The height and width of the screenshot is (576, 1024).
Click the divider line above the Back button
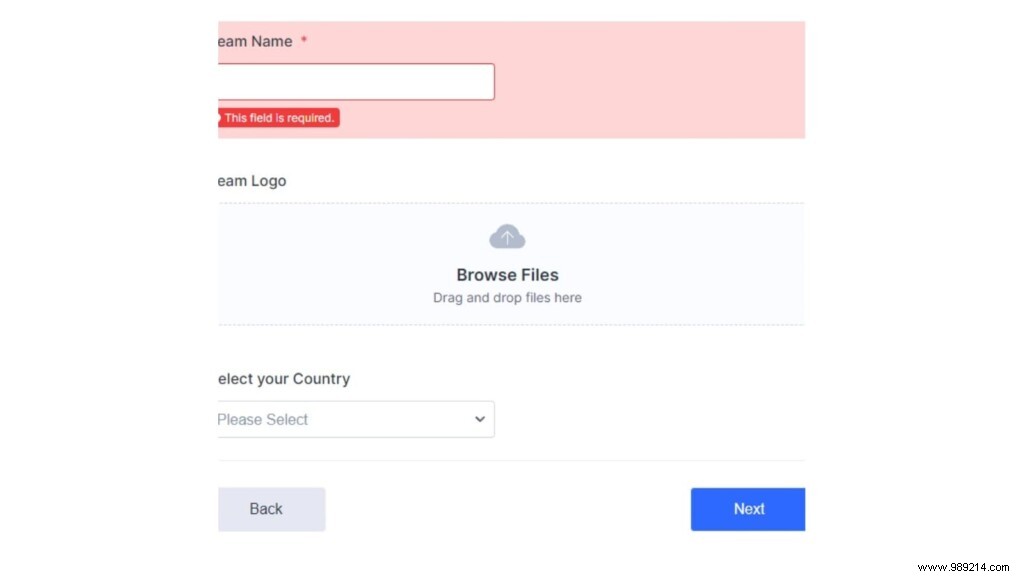(x=510, y=461)
